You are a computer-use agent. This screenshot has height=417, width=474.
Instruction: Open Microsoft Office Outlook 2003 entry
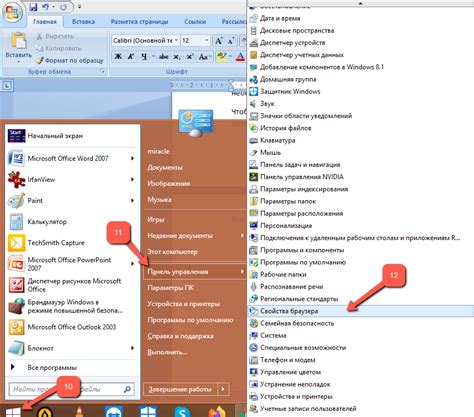pos(72,327)
